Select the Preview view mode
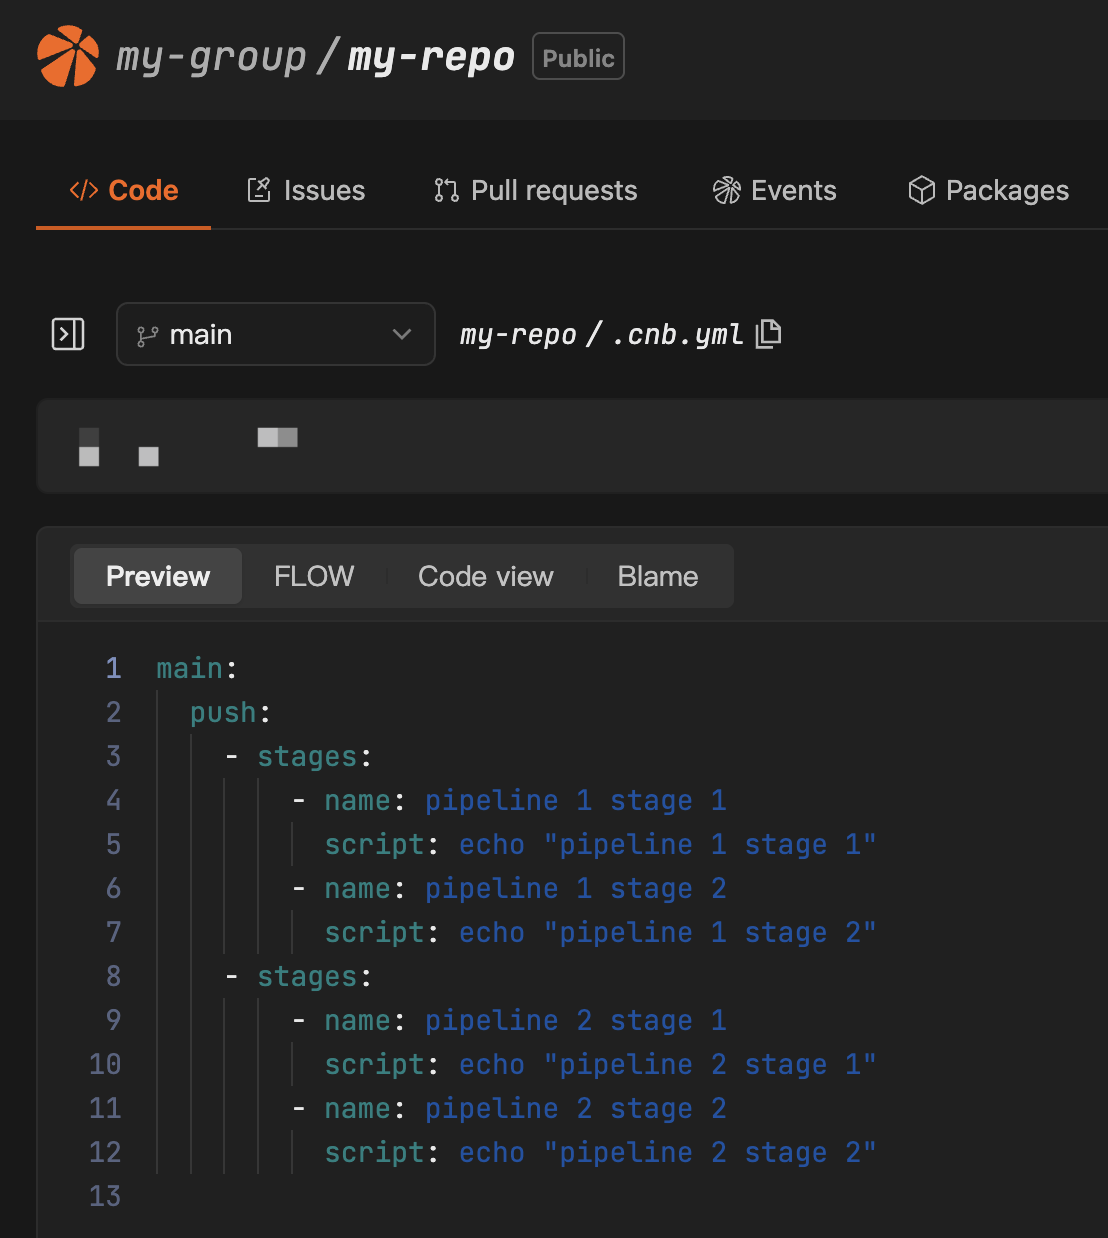1108x1238 pixels. coord(158,576)
